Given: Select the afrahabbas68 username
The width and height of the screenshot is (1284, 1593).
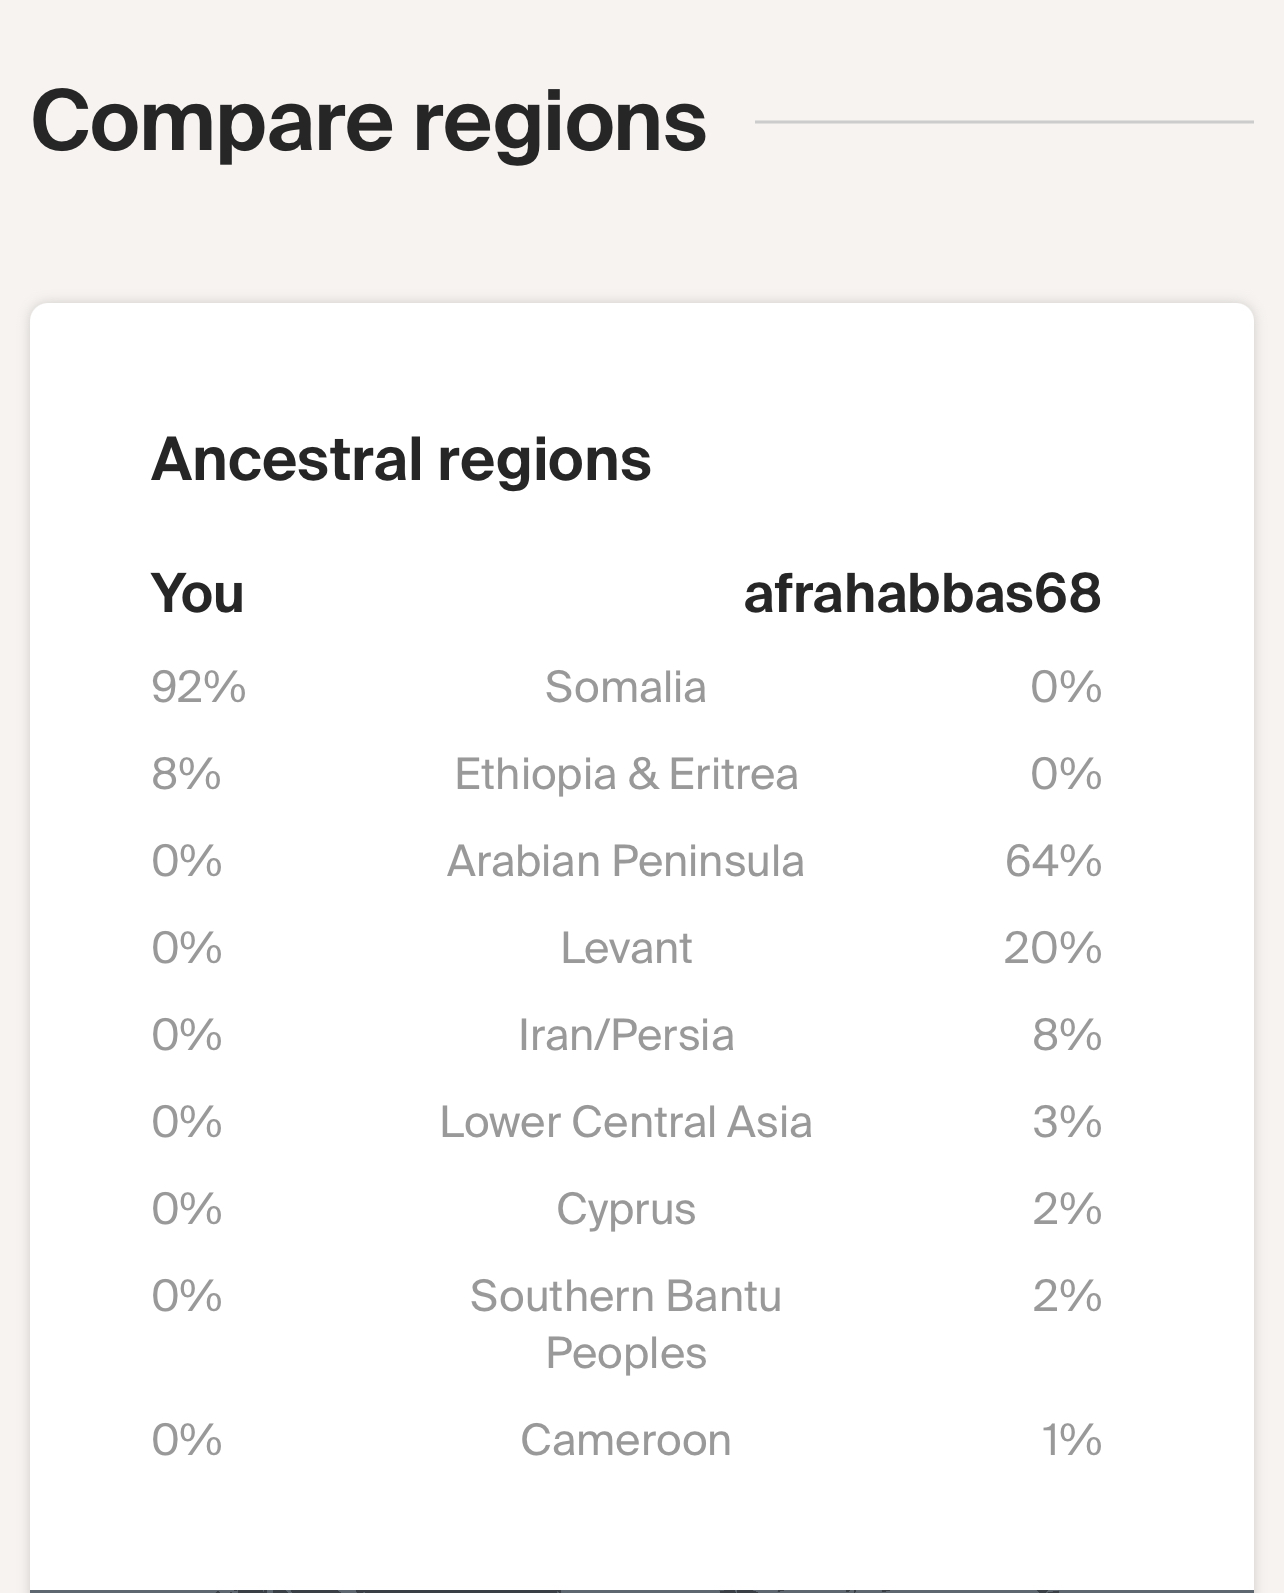Looking at the screenshot, I should 922,593.
